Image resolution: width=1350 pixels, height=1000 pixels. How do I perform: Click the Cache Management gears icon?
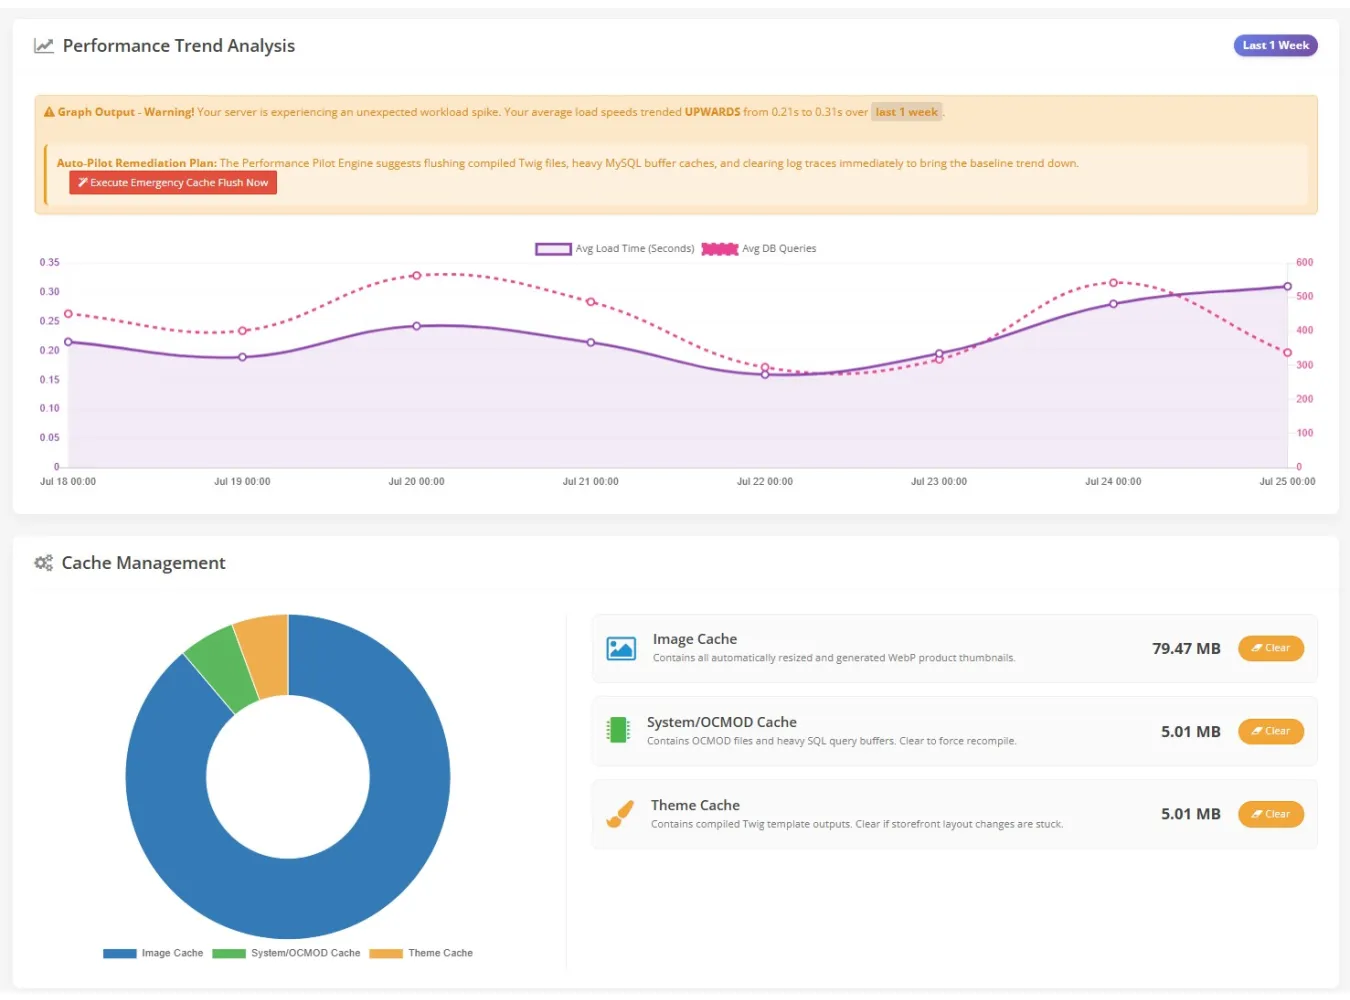[x=43, y=563]
